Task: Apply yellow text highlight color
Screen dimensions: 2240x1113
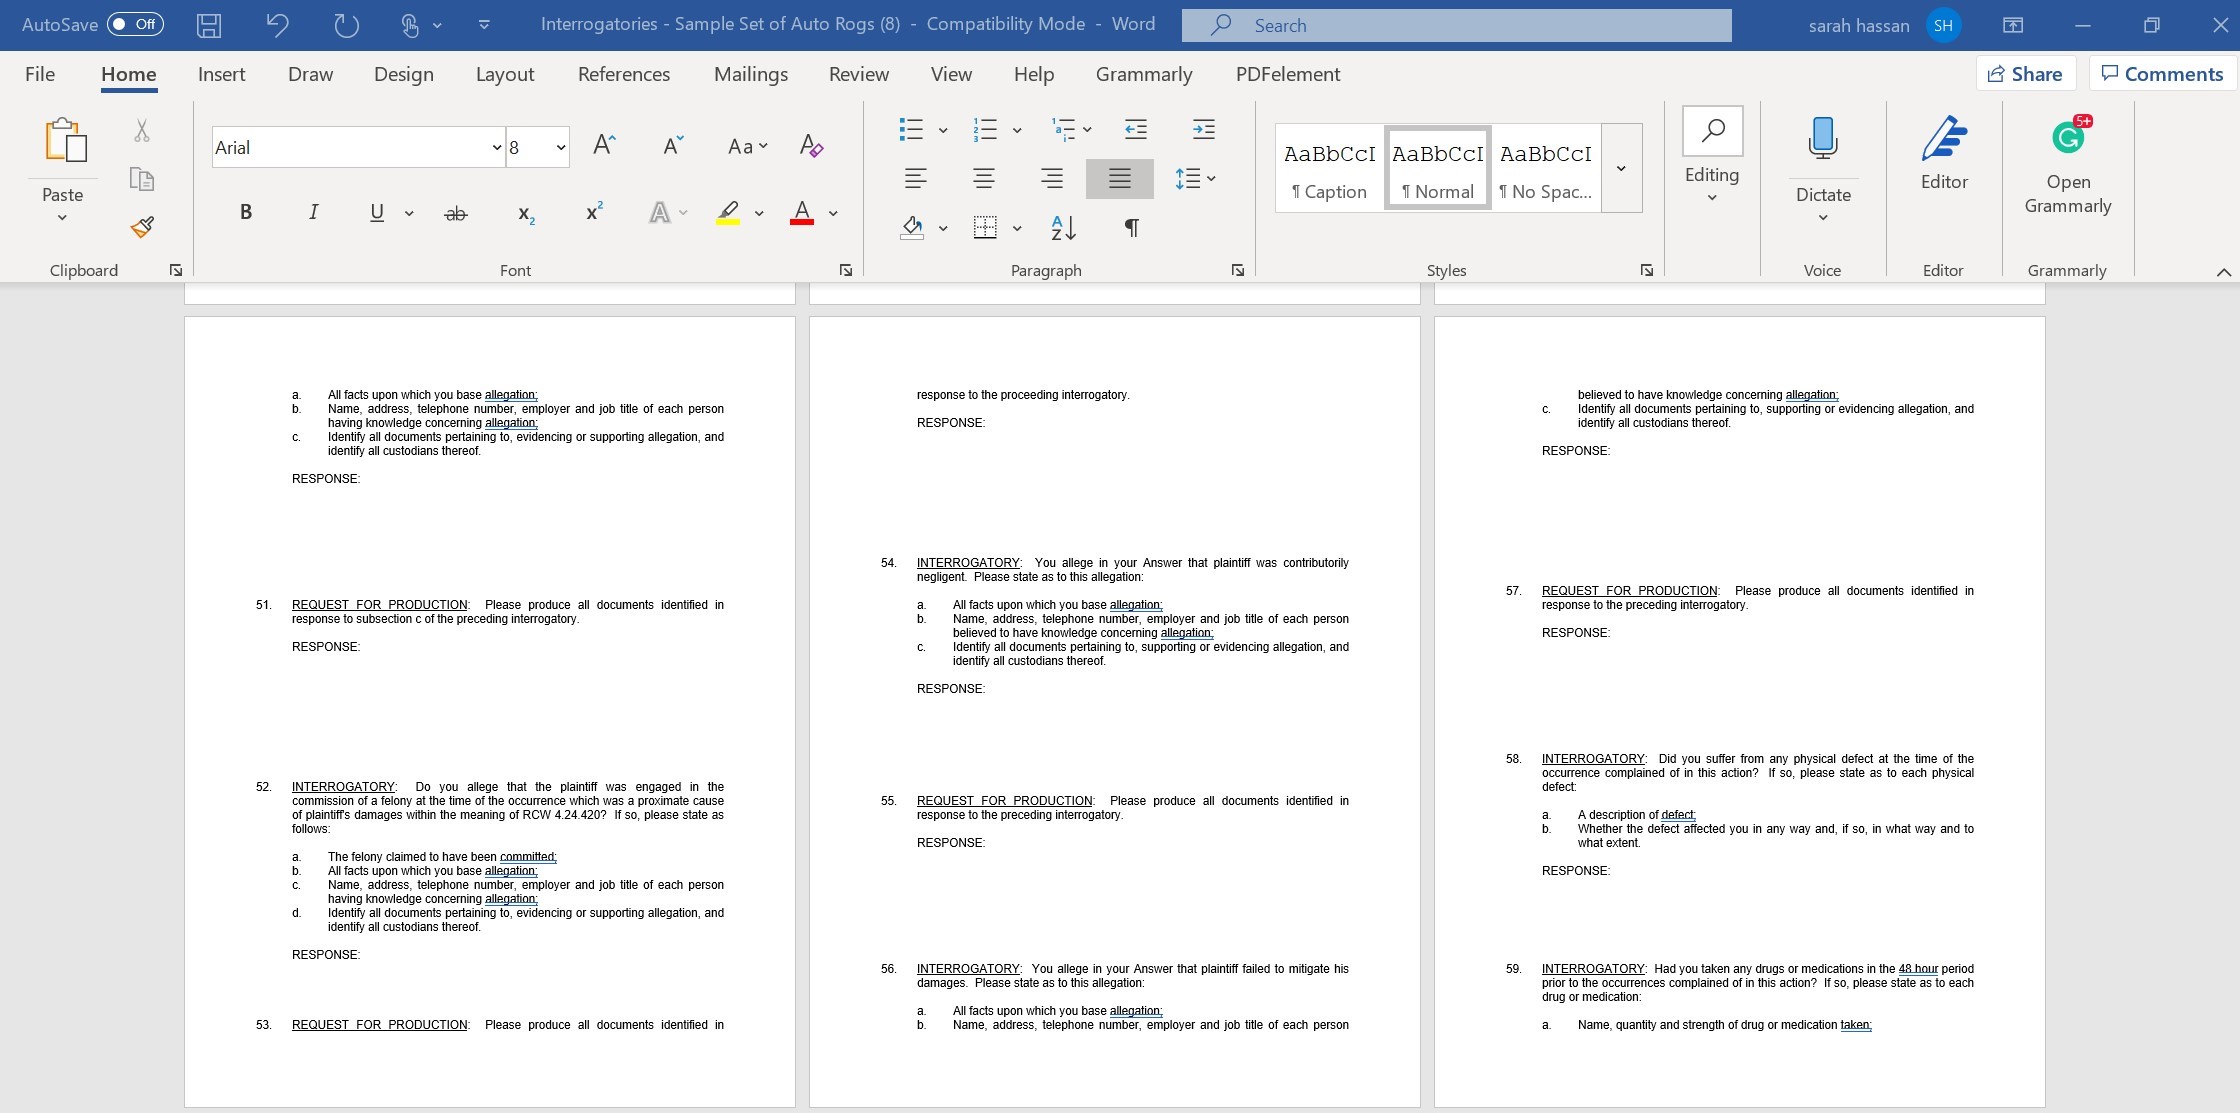Action: [x=728, y=212]
